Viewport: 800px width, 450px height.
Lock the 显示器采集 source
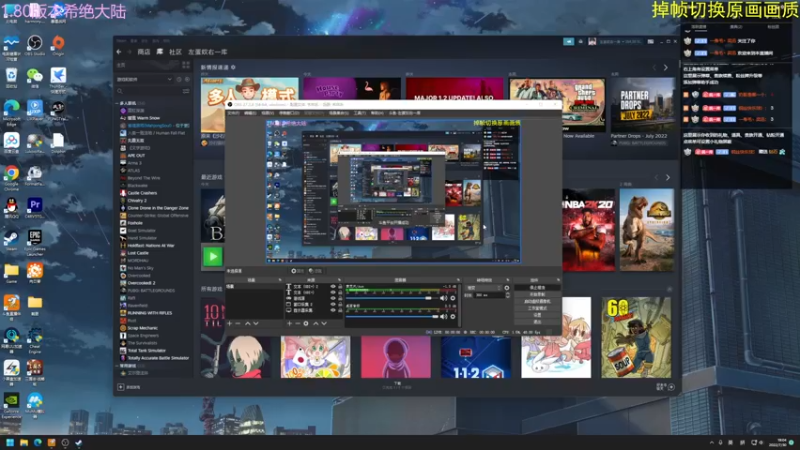(340, 310)
